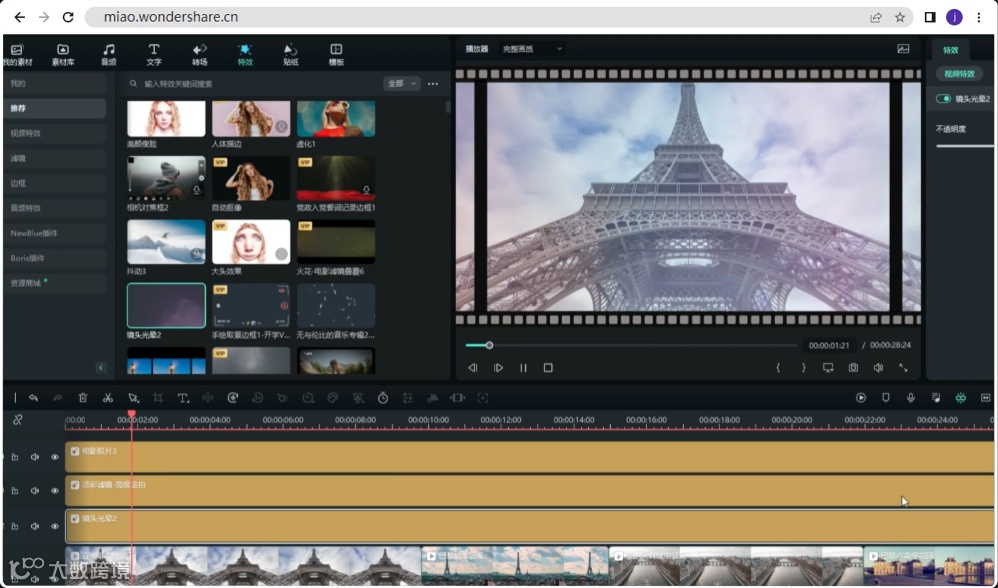Split clip with the scissors tool
This screenshot has height=588, width=998.
[x=108, y=398]
